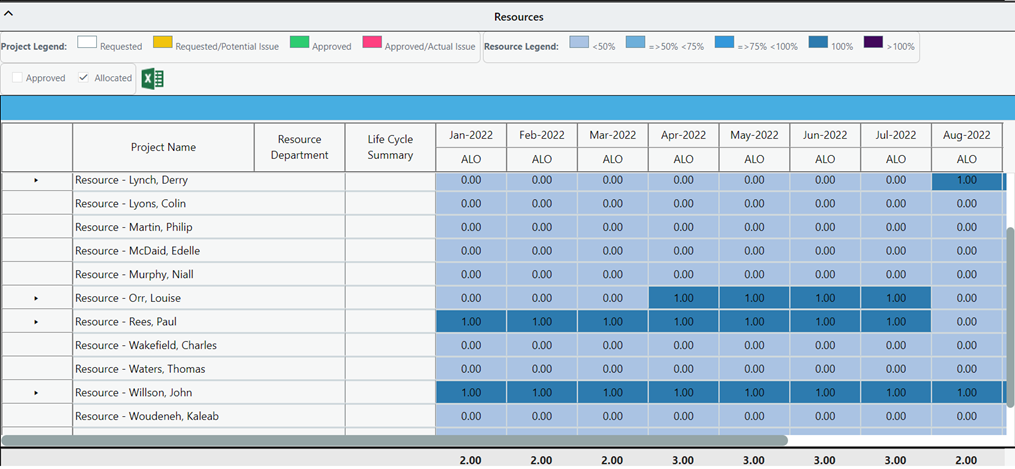Click the Project Name column header
Viewport: 1015px width, 469px height.
click(163, 147)
